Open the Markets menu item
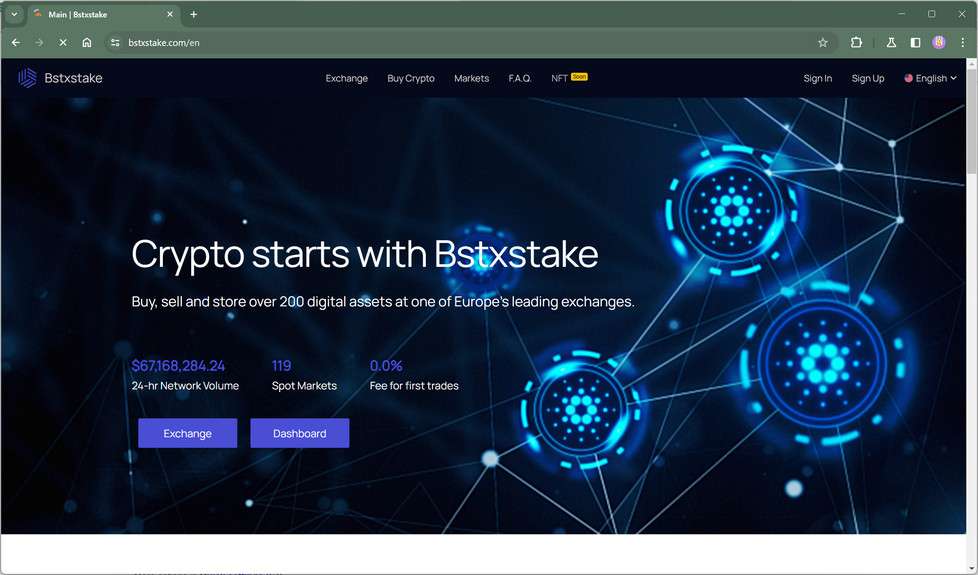The image size is (978, 575). pos(472,78)
